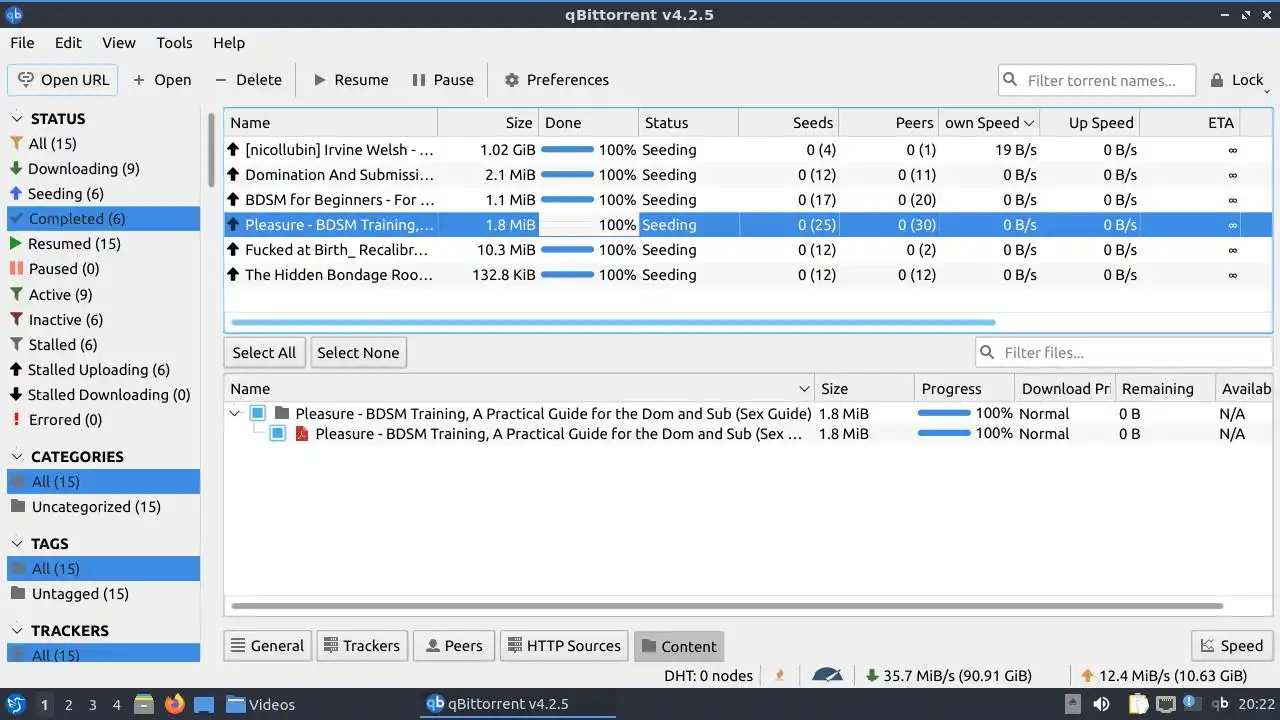
Task: Click the Select None button
Action: click(358, 352)
